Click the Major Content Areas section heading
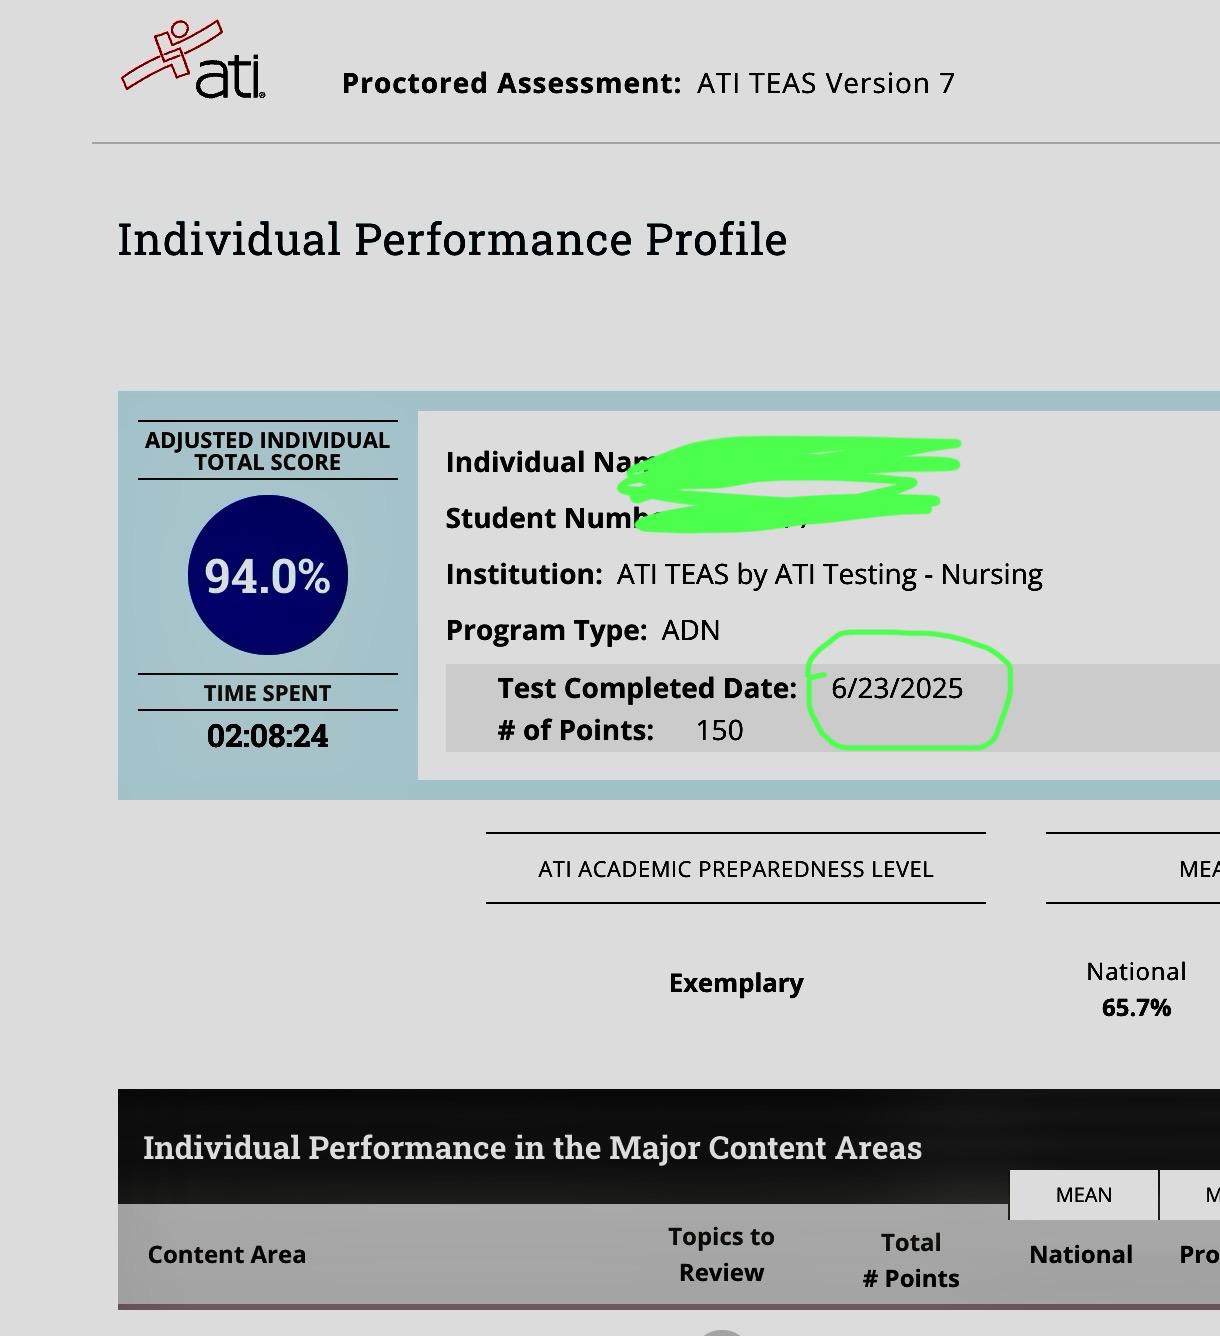1220x1336 pixels. pos(532,1148)
